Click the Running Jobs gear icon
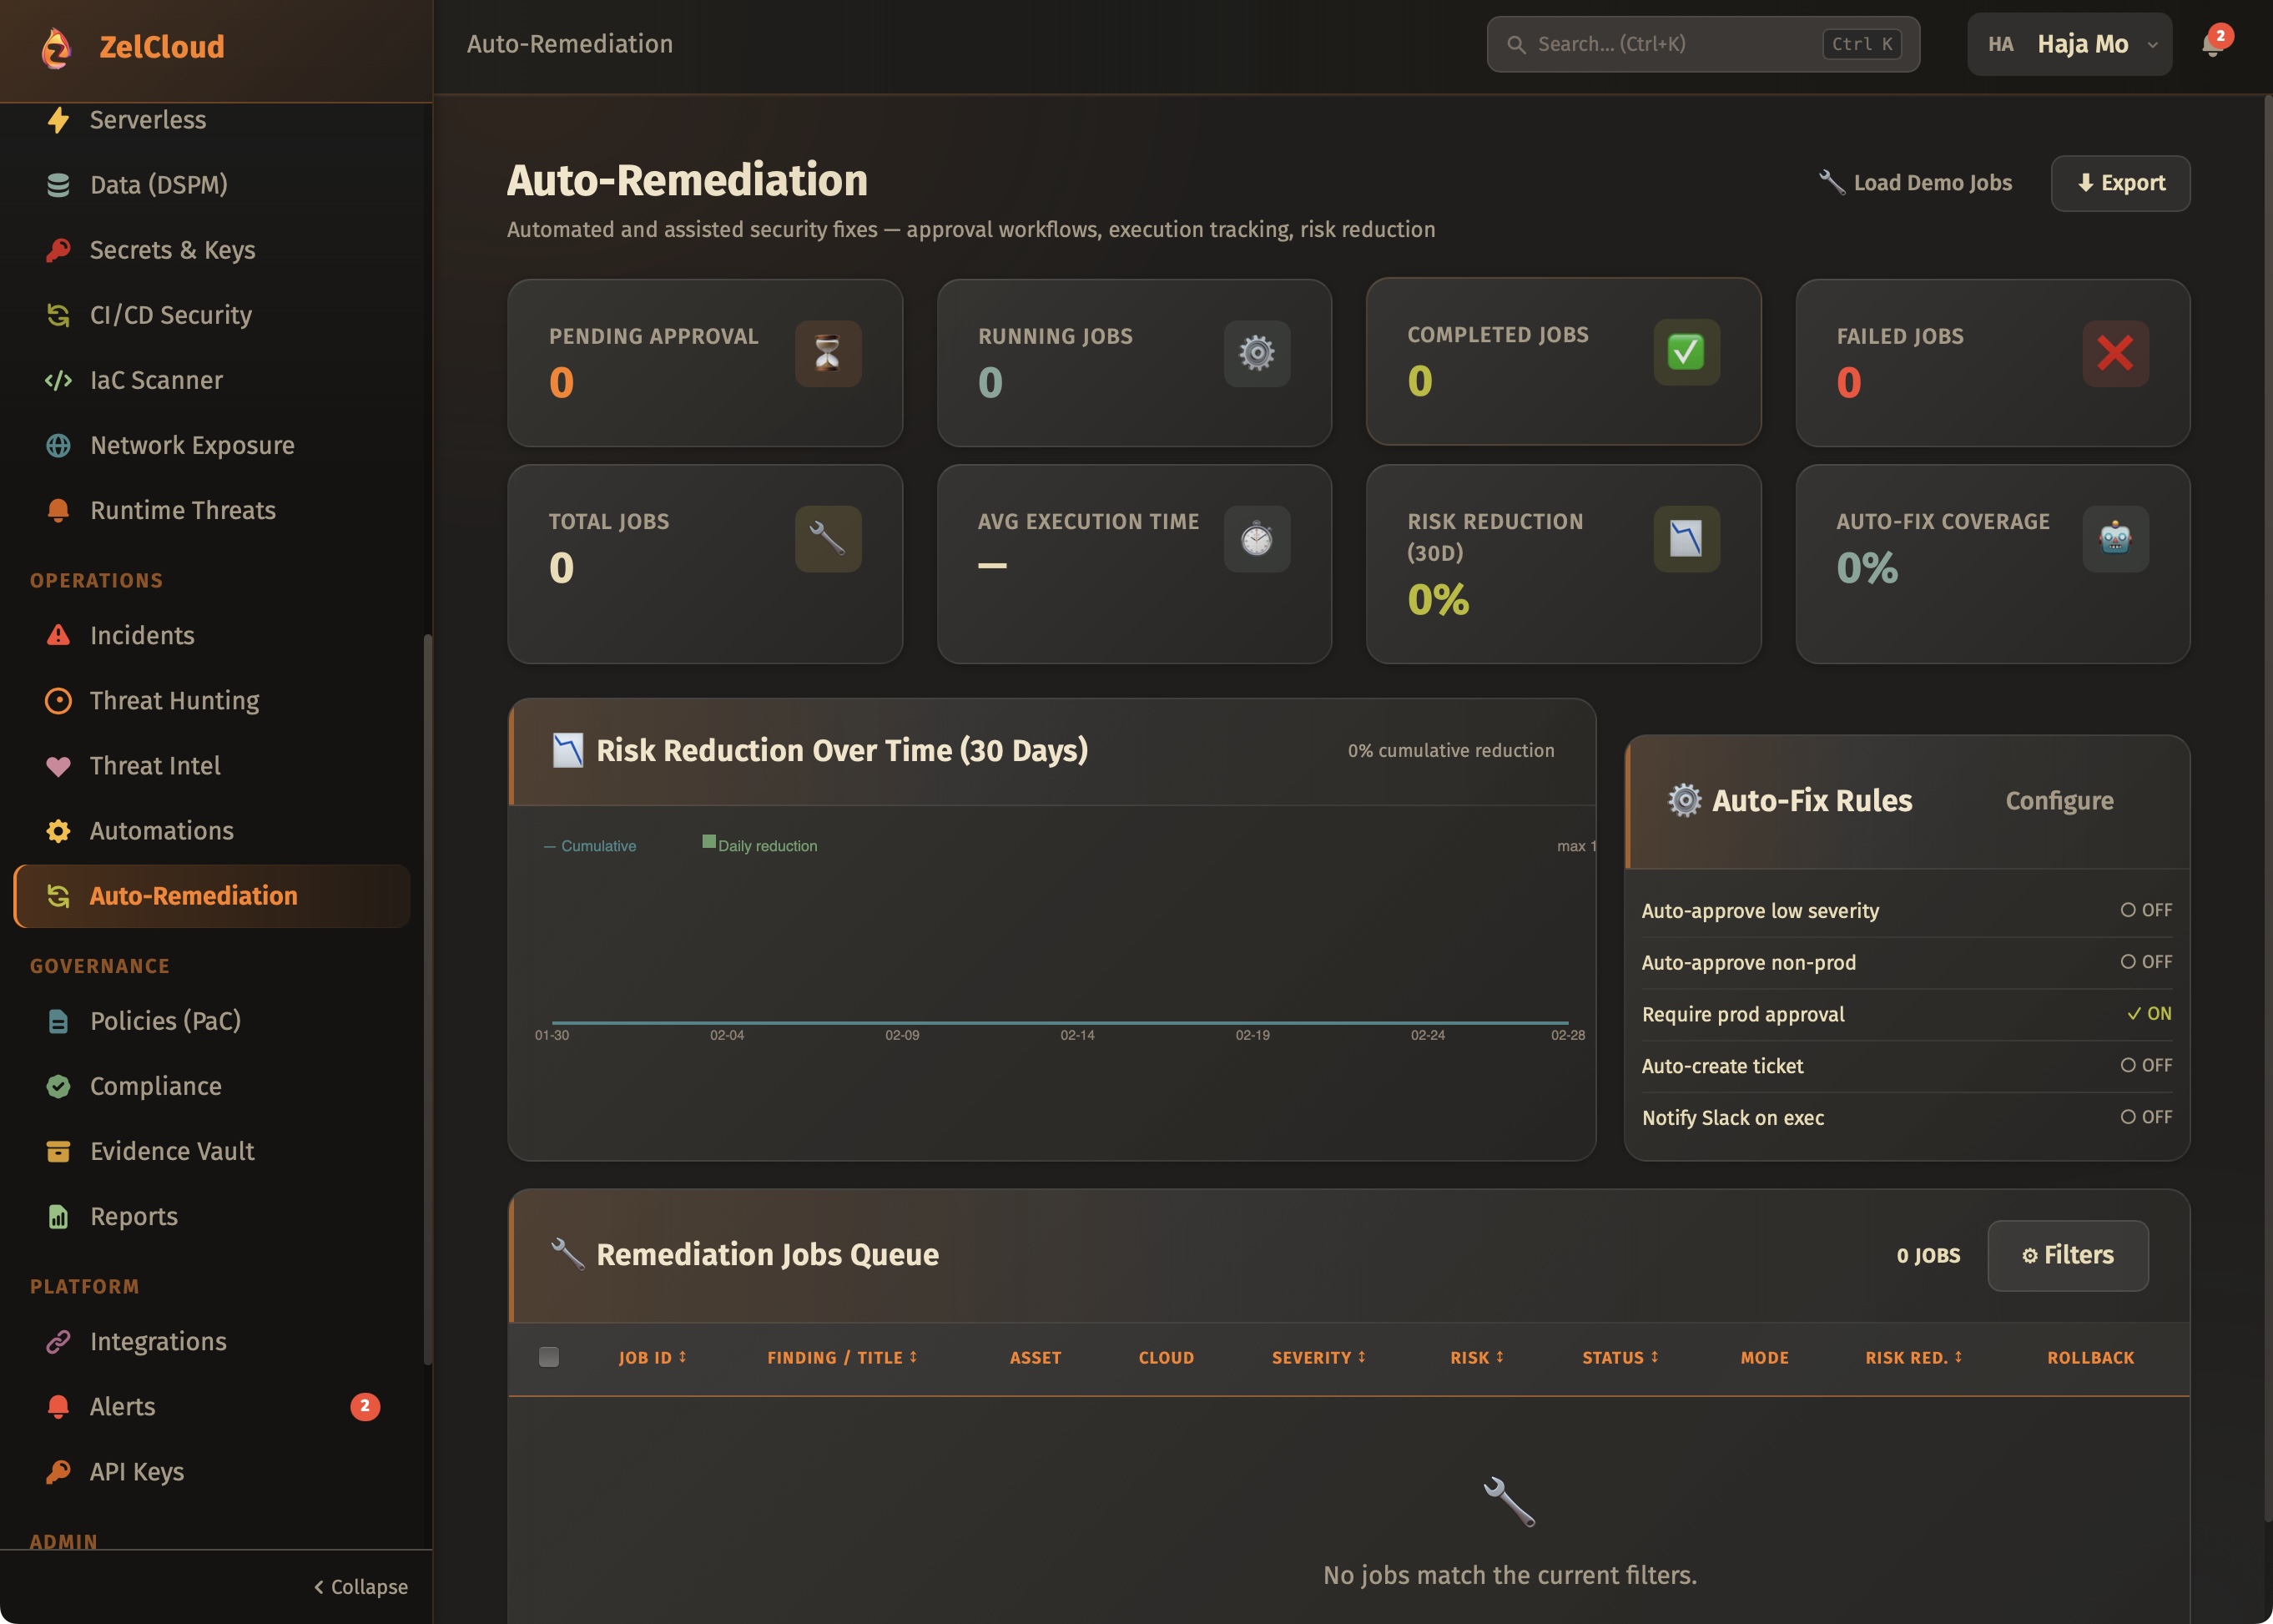 click(1256, 353)
